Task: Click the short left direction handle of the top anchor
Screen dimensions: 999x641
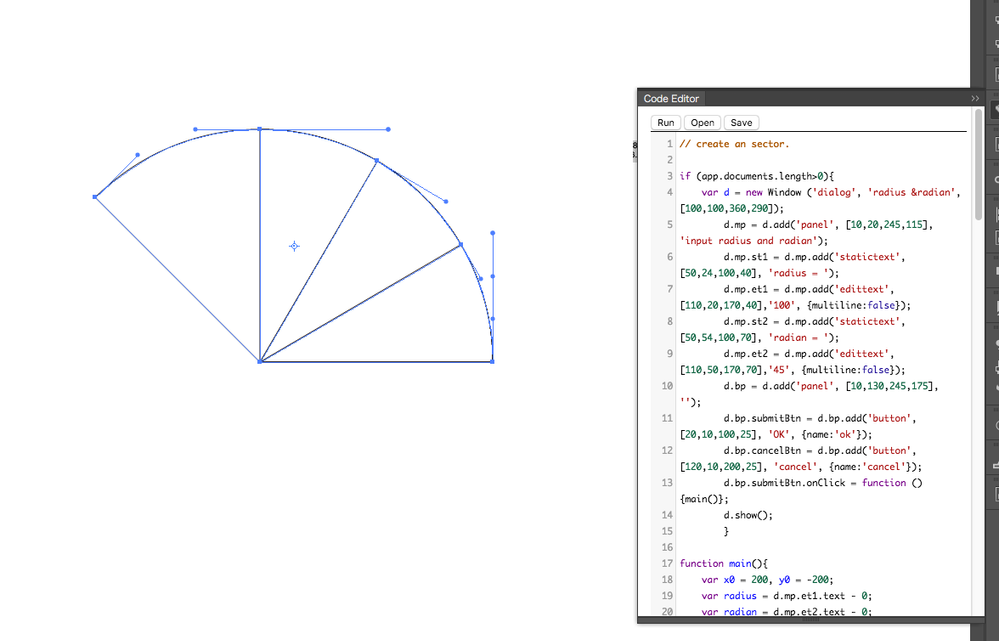Action: tap(195, 129)
